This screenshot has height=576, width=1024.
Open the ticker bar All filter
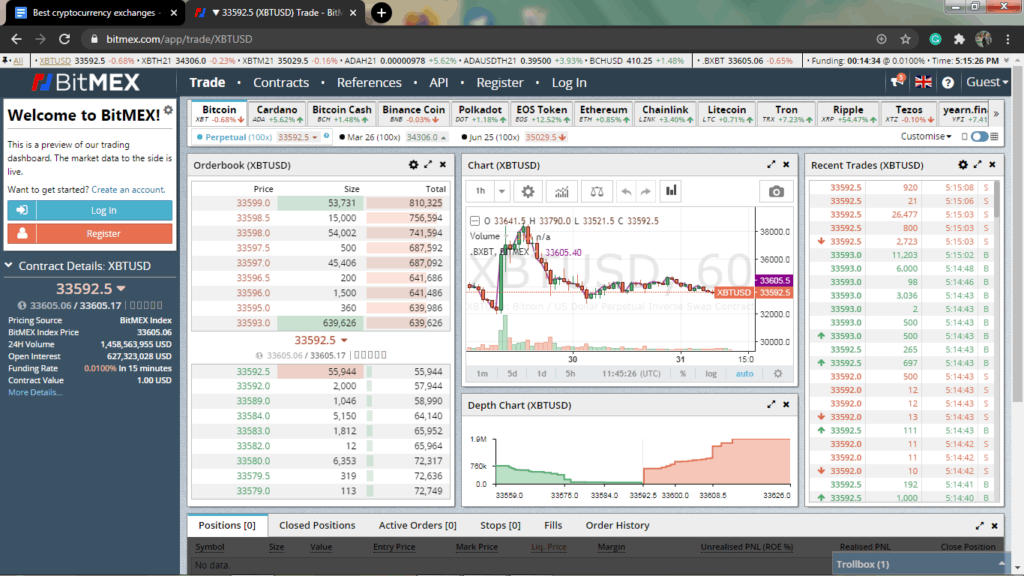pos(18,60)
